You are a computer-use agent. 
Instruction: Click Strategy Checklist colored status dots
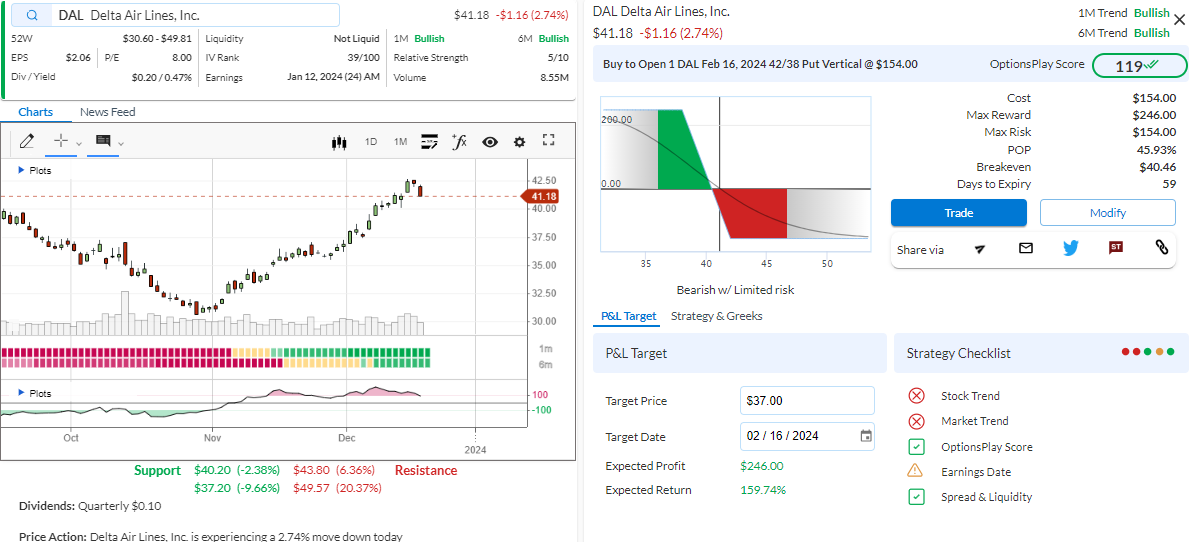point(1147,352)
